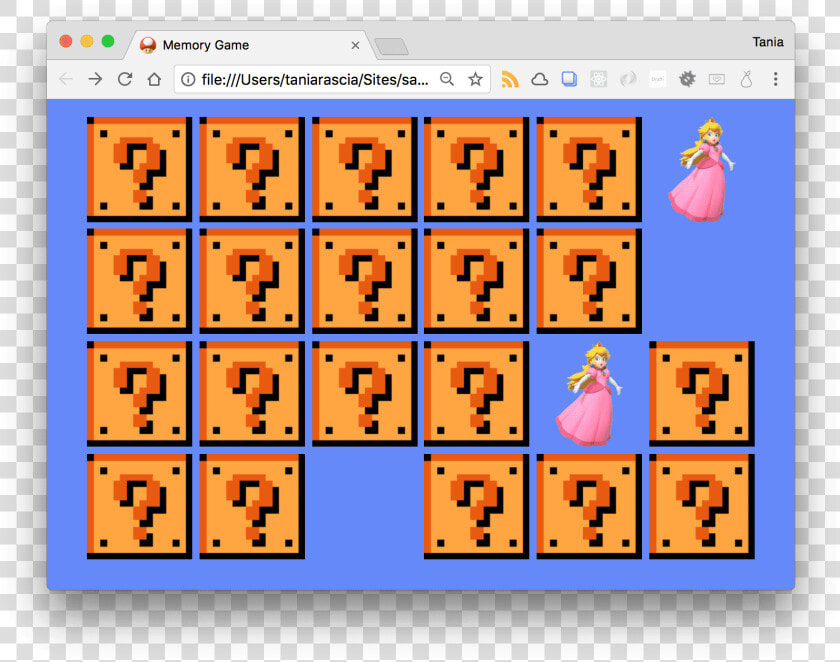Screen dimensions: 840x662
Task: Reload the Memory Game page
Action: point(125,79)
